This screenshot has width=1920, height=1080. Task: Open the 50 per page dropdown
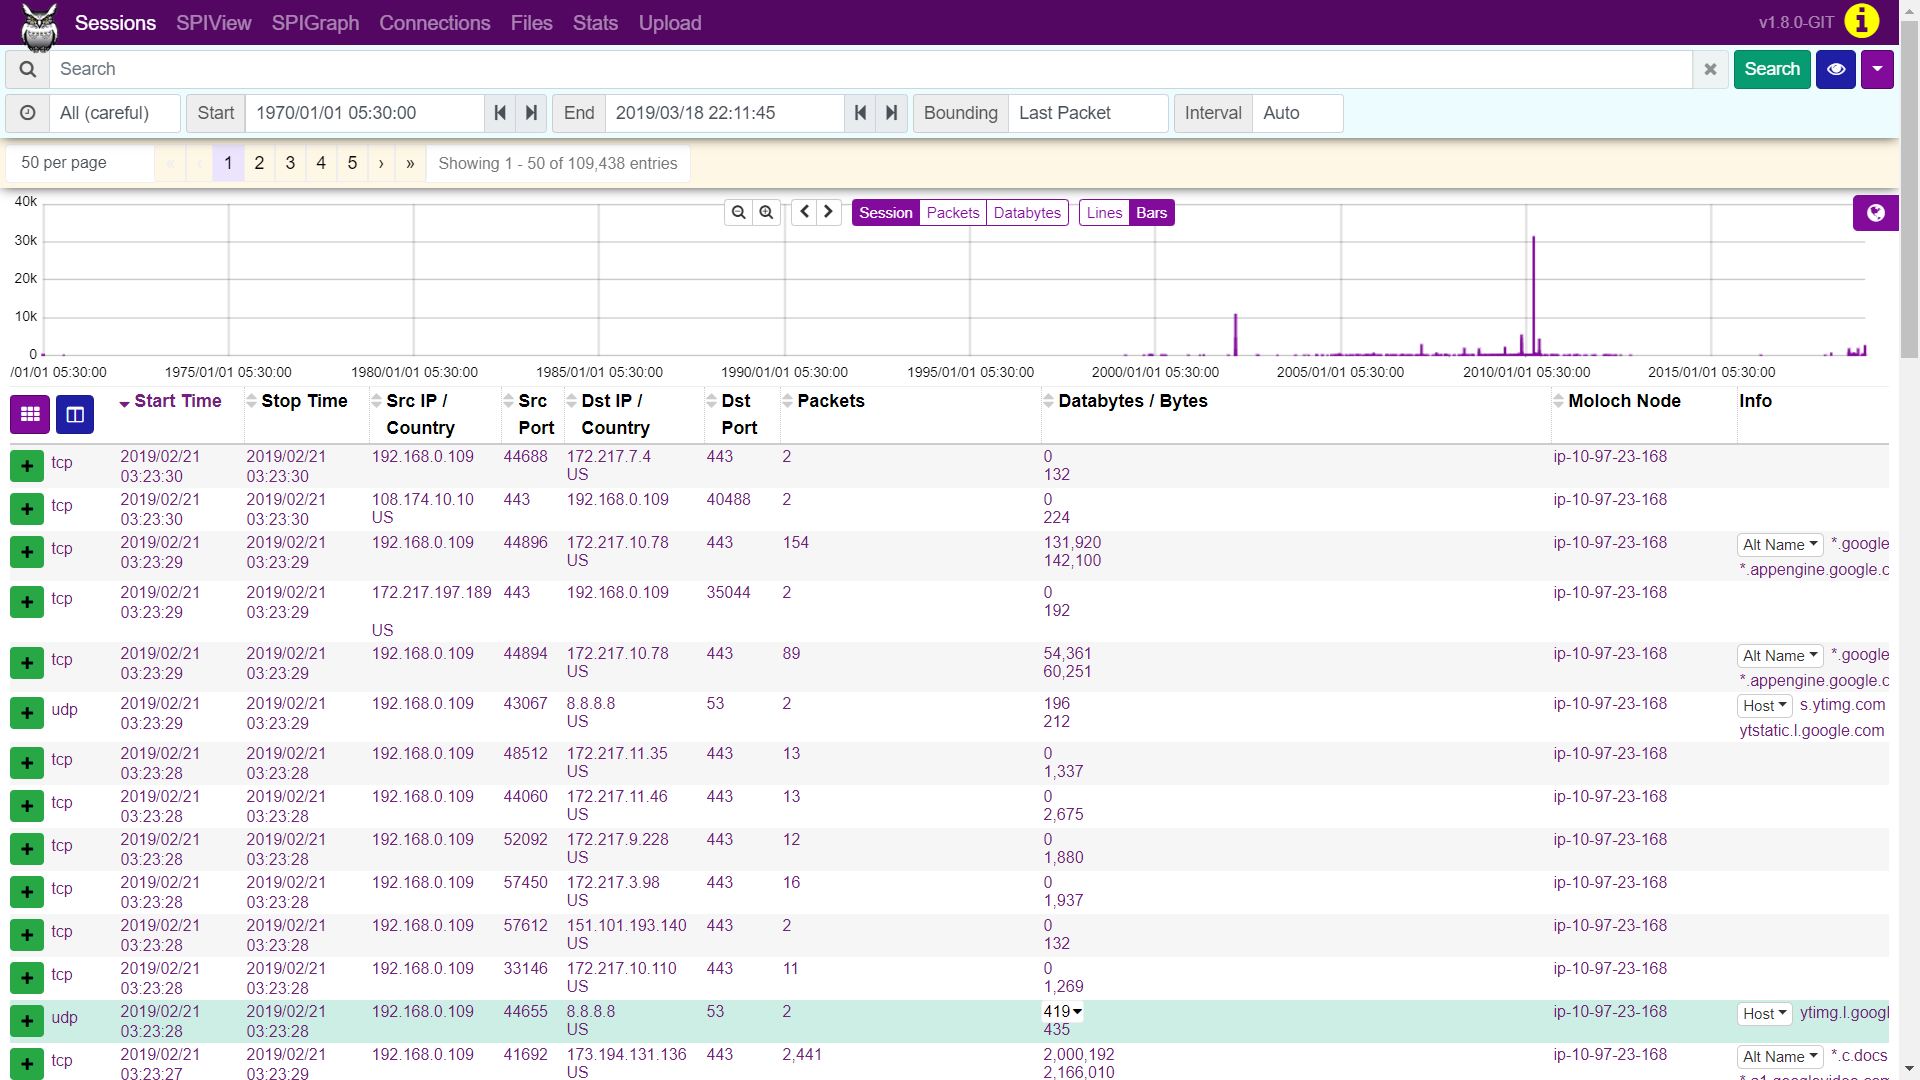80,163
